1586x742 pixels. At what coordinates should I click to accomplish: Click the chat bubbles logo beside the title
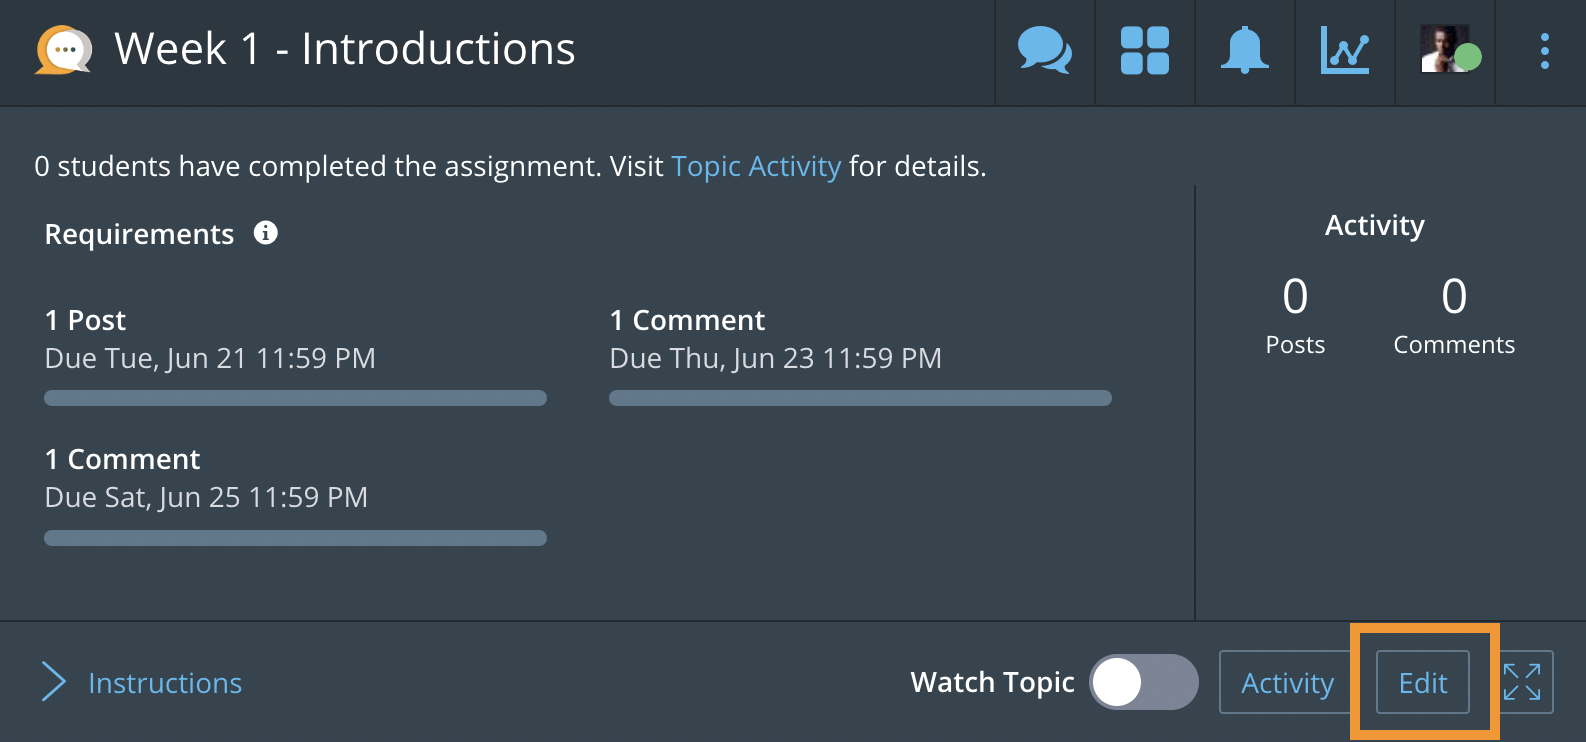(64, 49)
